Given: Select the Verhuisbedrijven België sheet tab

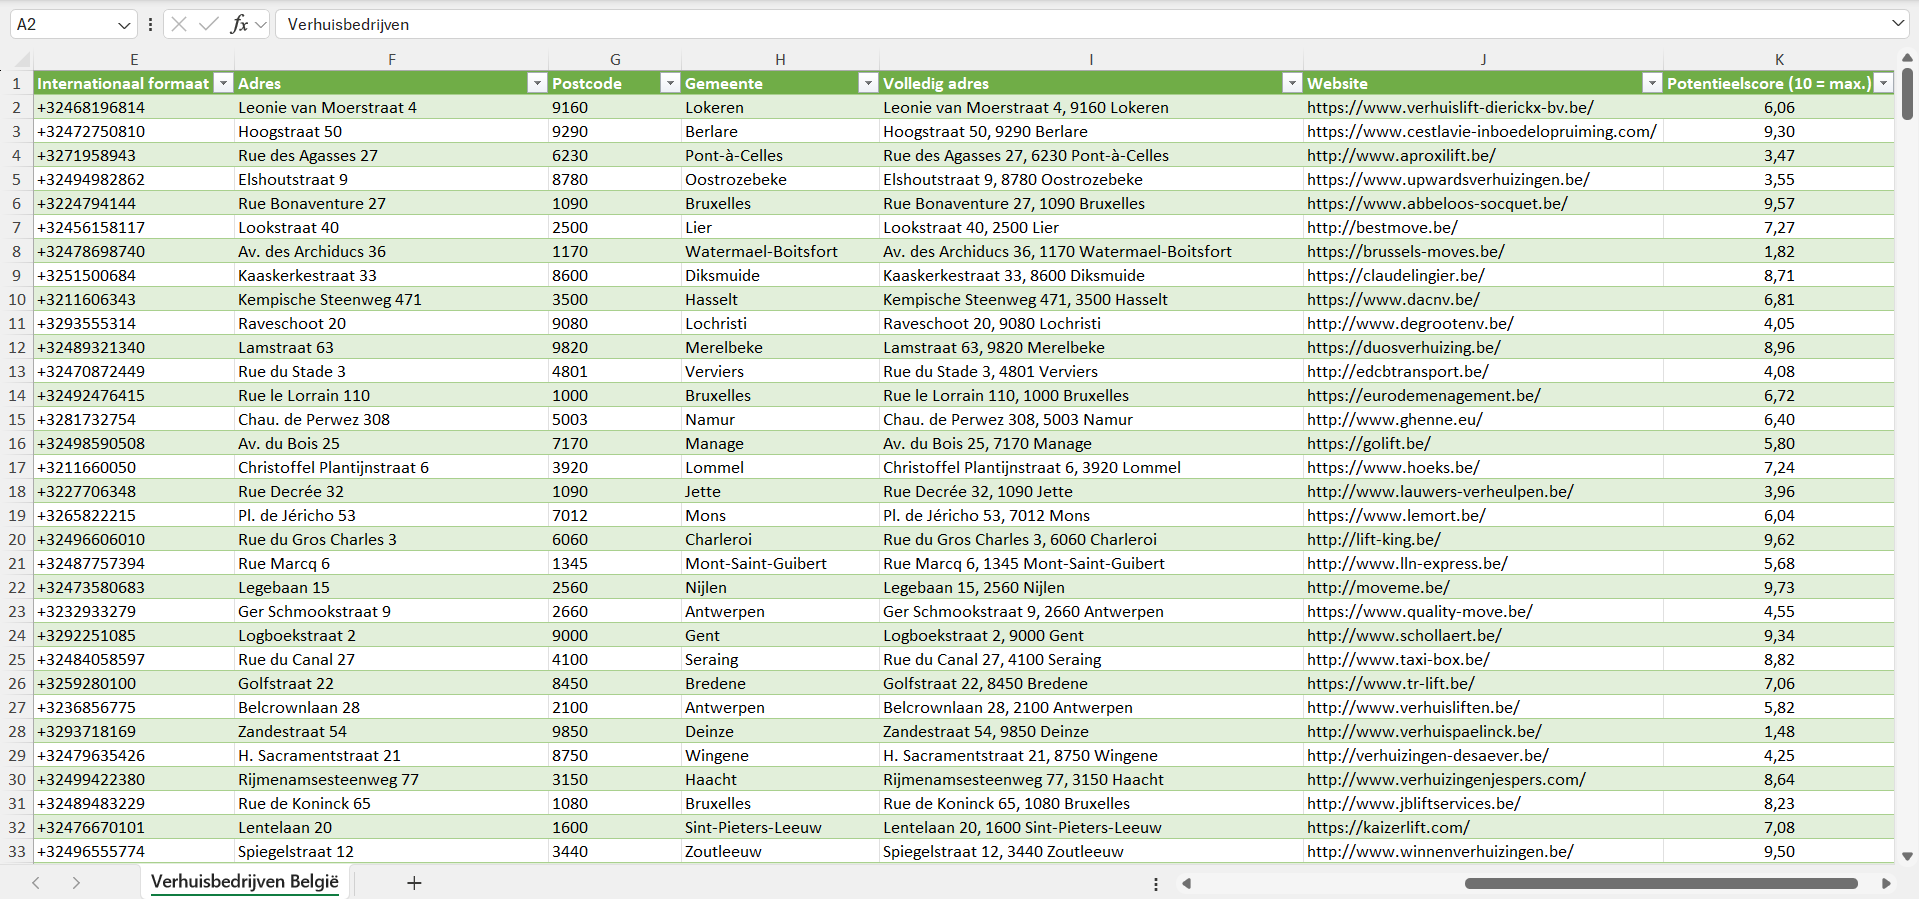Looking at the screenshot, I should point(245,882).
